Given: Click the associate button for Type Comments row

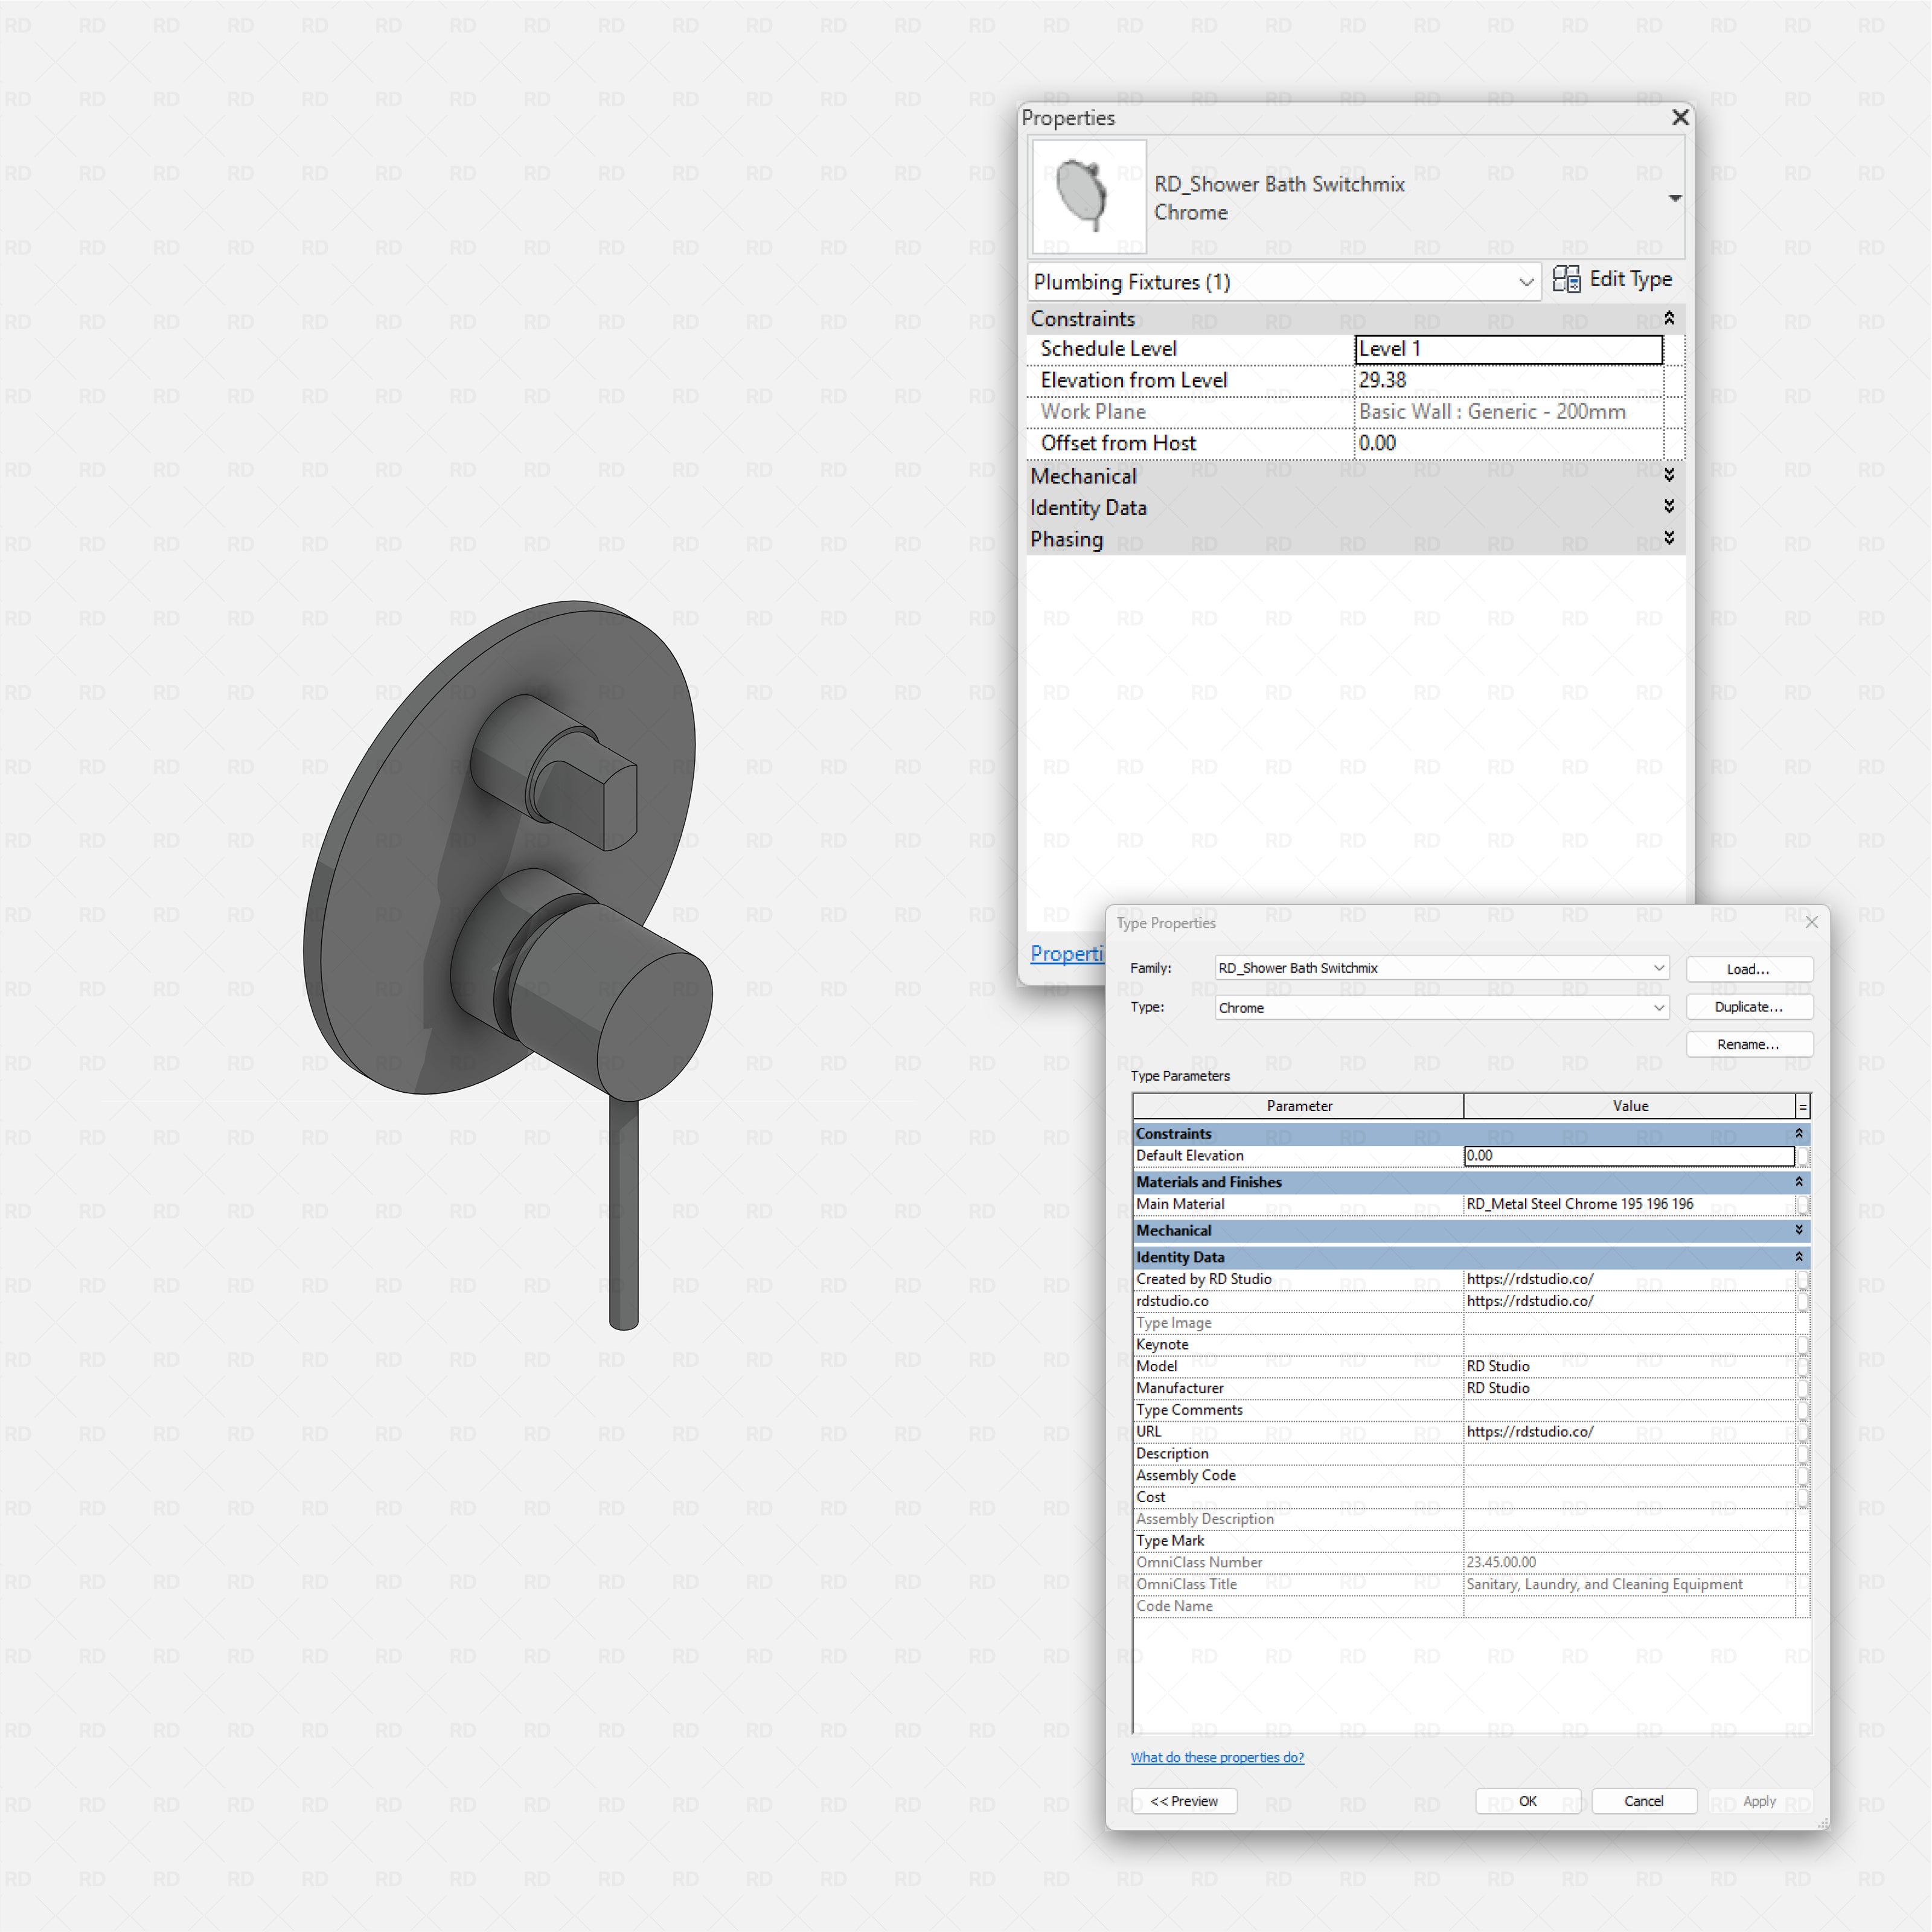Looking at the screenshot, I should [1803, 1410].
